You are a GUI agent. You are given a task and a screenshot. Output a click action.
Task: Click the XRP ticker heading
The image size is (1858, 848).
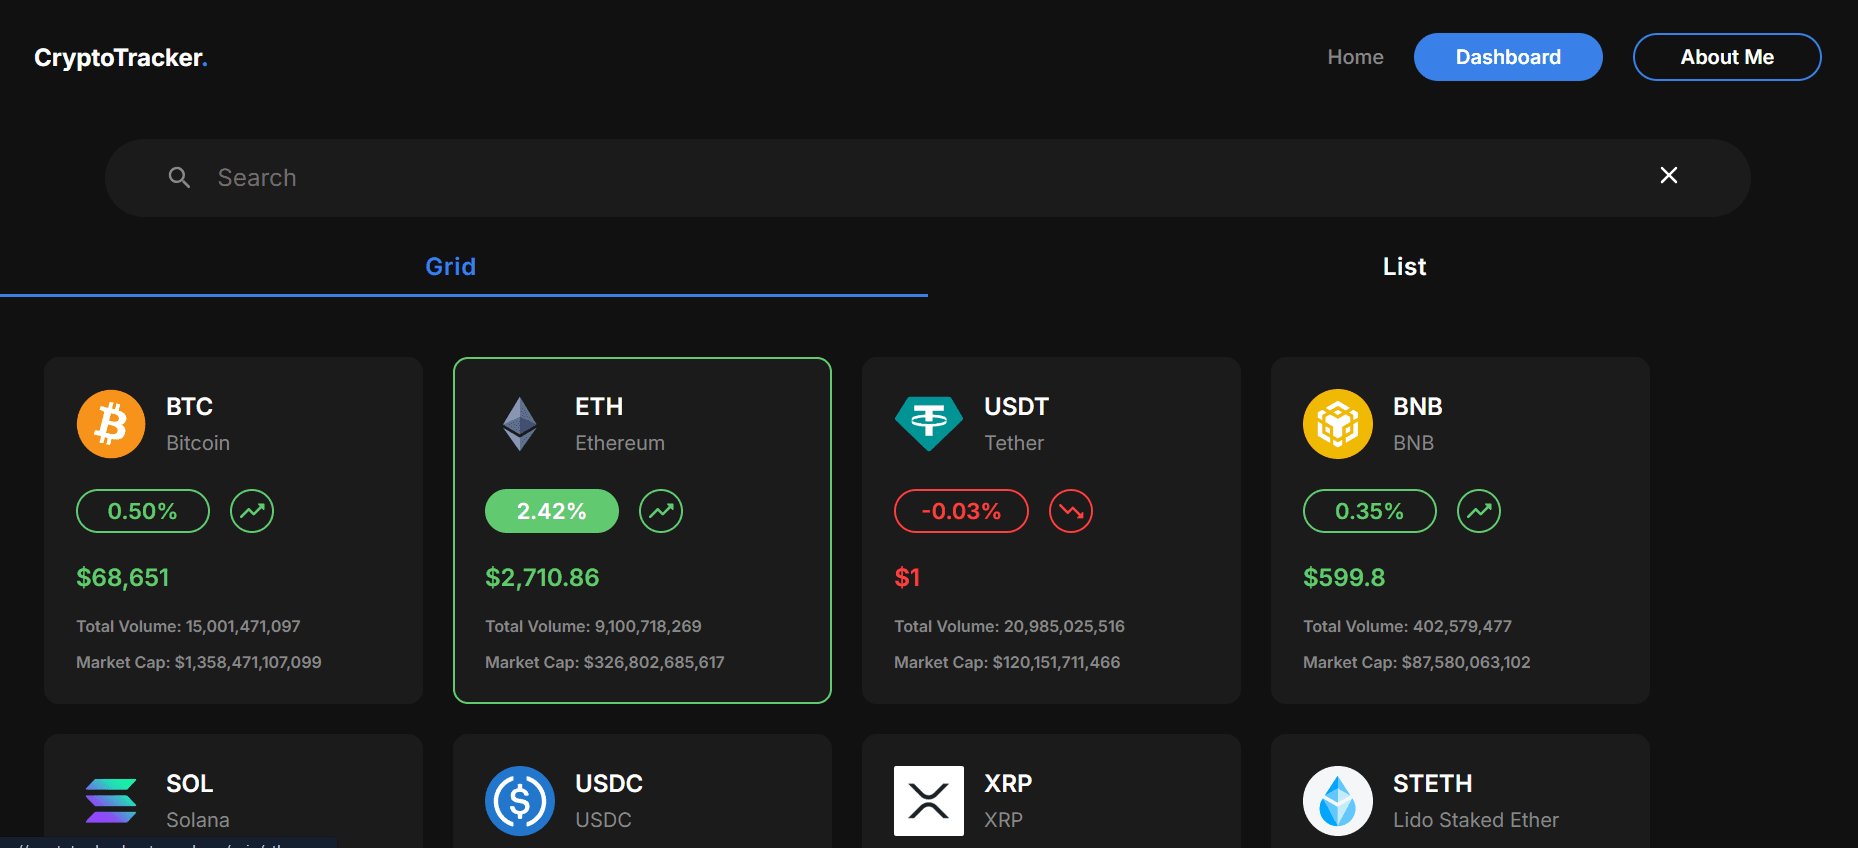click(x=1008, y=784)
